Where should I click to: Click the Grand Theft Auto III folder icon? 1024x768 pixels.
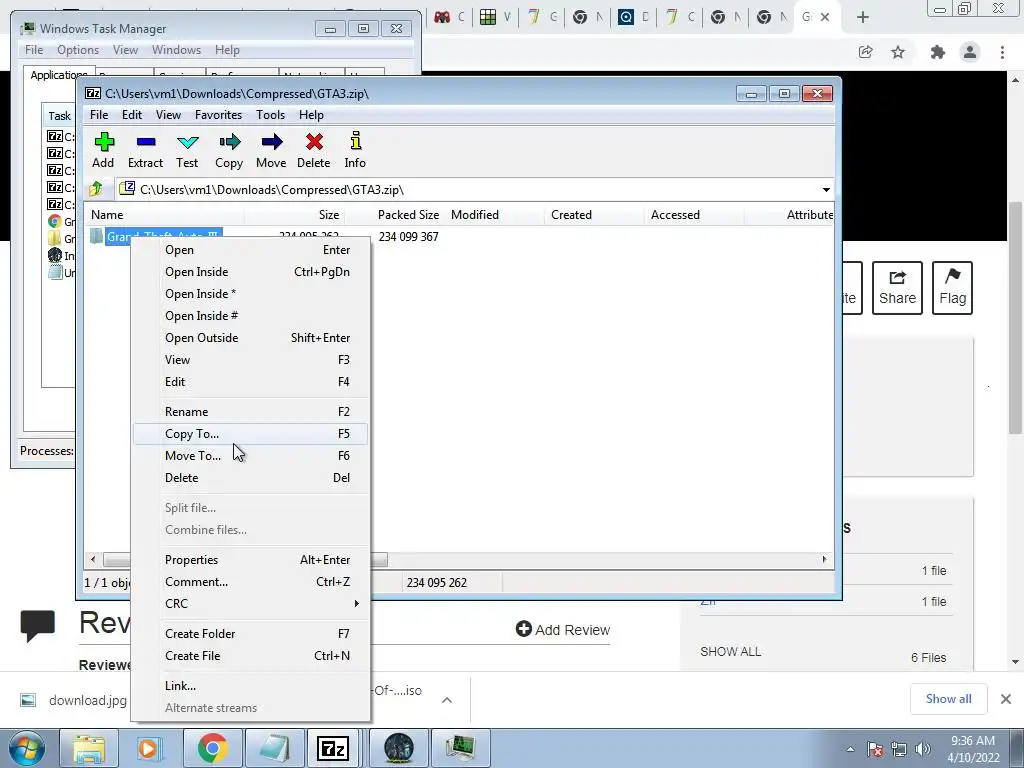(97, 236)
